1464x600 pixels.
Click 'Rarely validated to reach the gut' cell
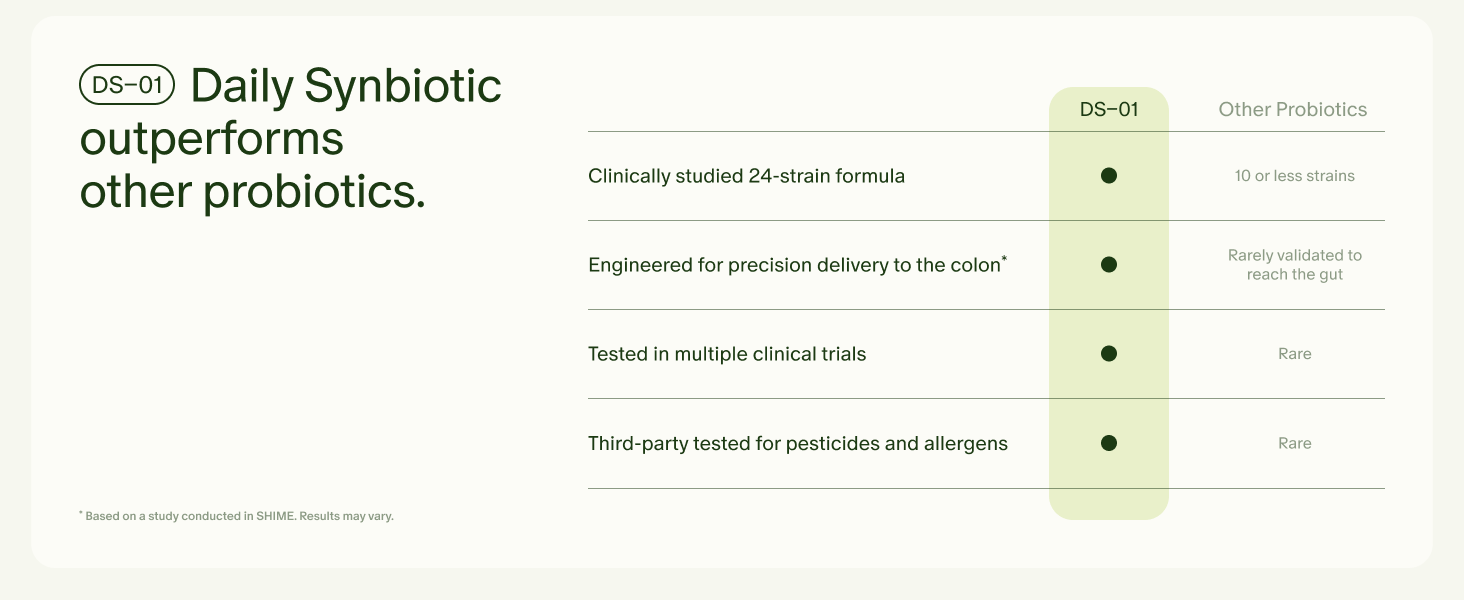click(1294, 265)
